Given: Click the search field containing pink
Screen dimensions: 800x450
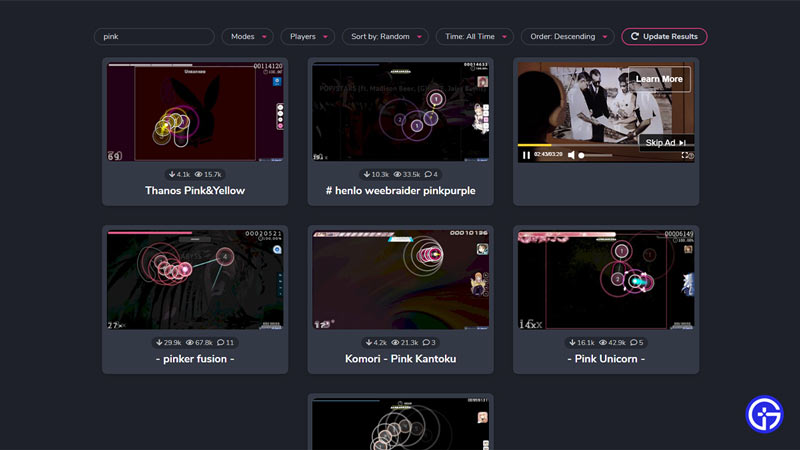Looking at the screenshot, I should [x=155, y=37].
